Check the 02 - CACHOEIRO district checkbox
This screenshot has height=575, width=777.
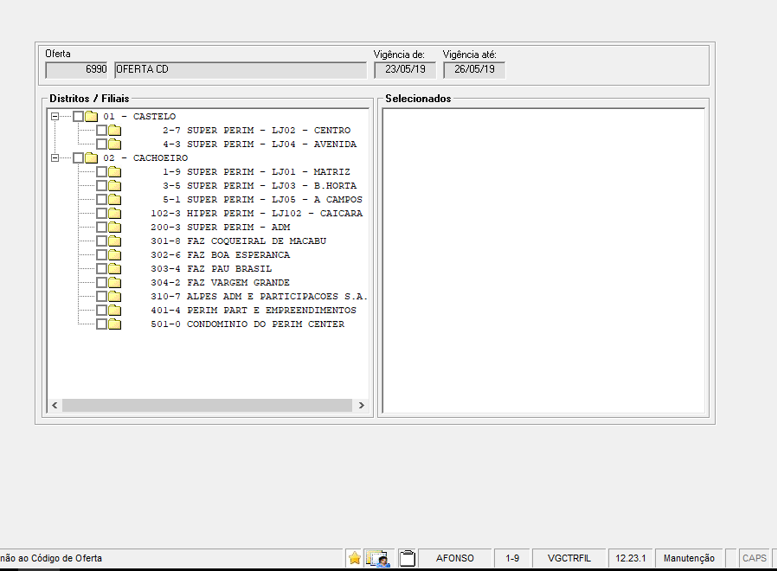(78, 158)
